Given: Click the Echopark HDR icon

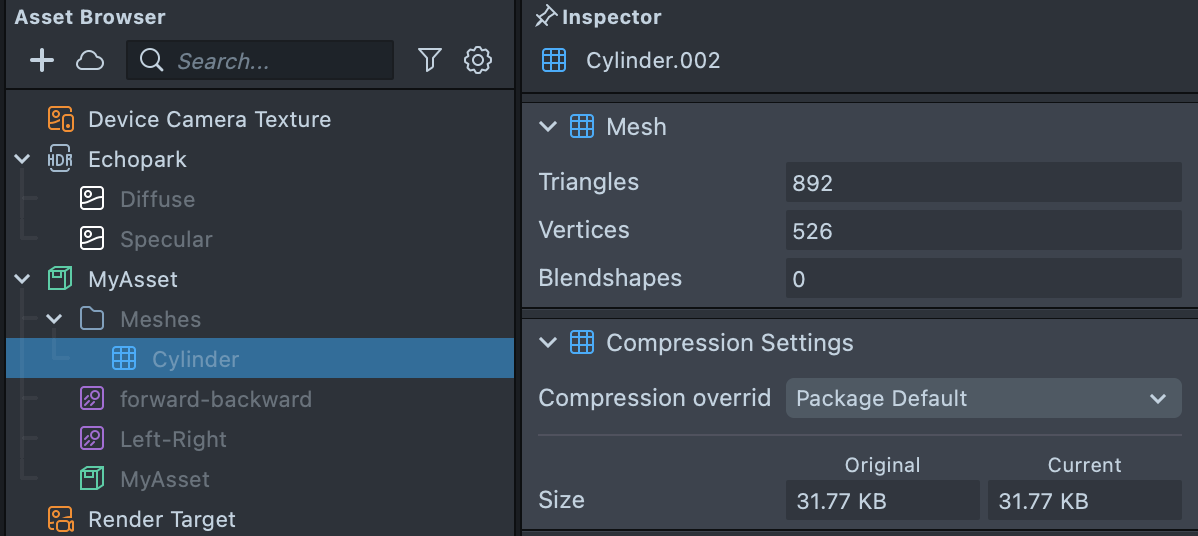Looking at the screenshot, I should 61,160.
